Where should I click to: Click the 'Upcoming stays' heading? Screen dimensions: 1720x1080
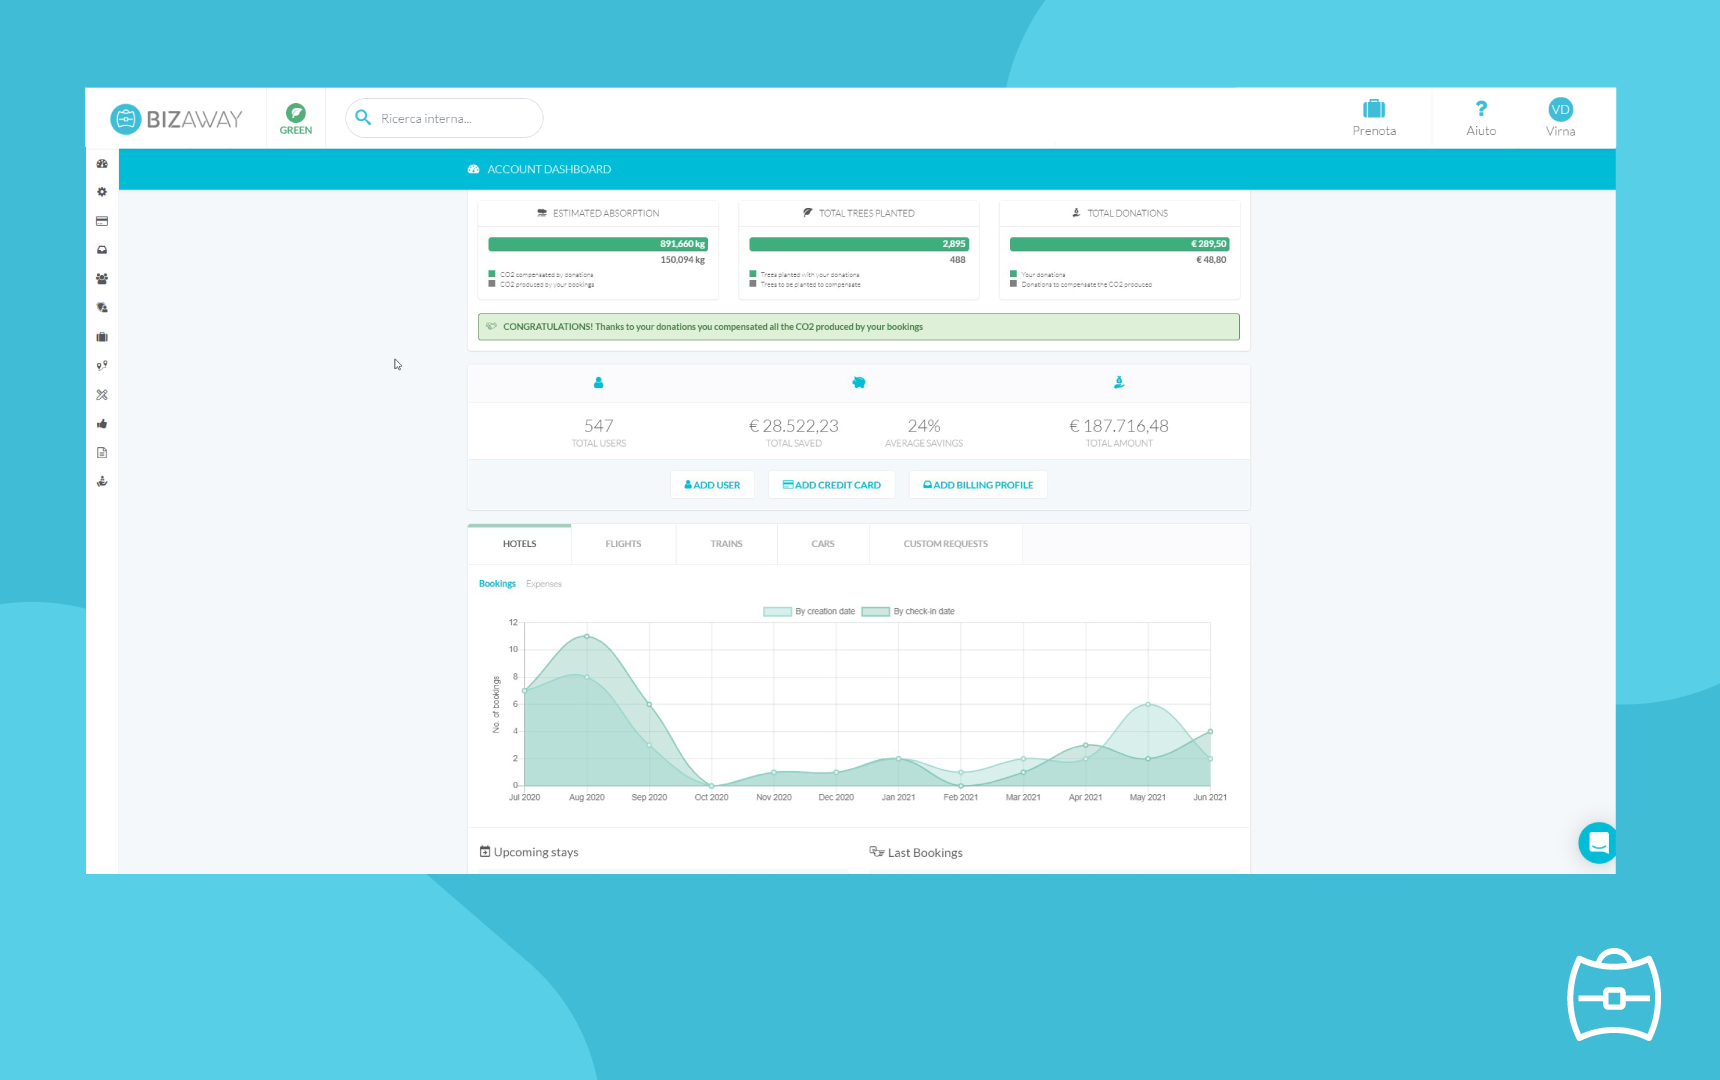pyautogui.click(x=536, y=853)
